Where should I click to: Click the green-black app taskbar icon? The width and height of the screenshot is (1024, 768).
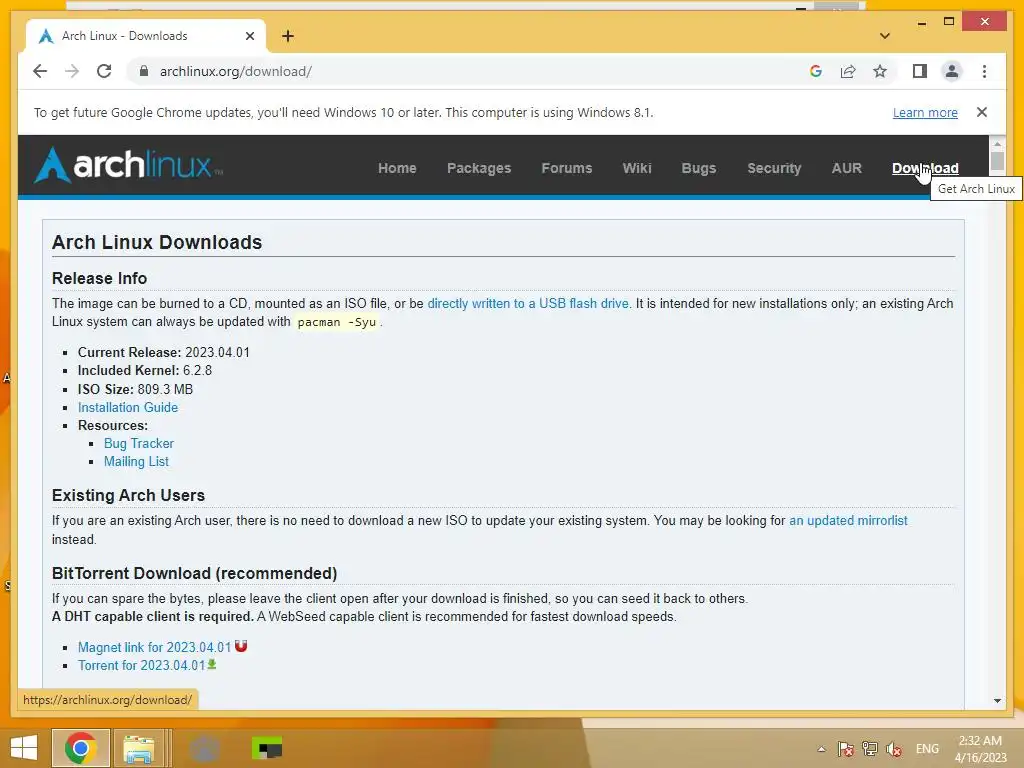click(267, 748)
